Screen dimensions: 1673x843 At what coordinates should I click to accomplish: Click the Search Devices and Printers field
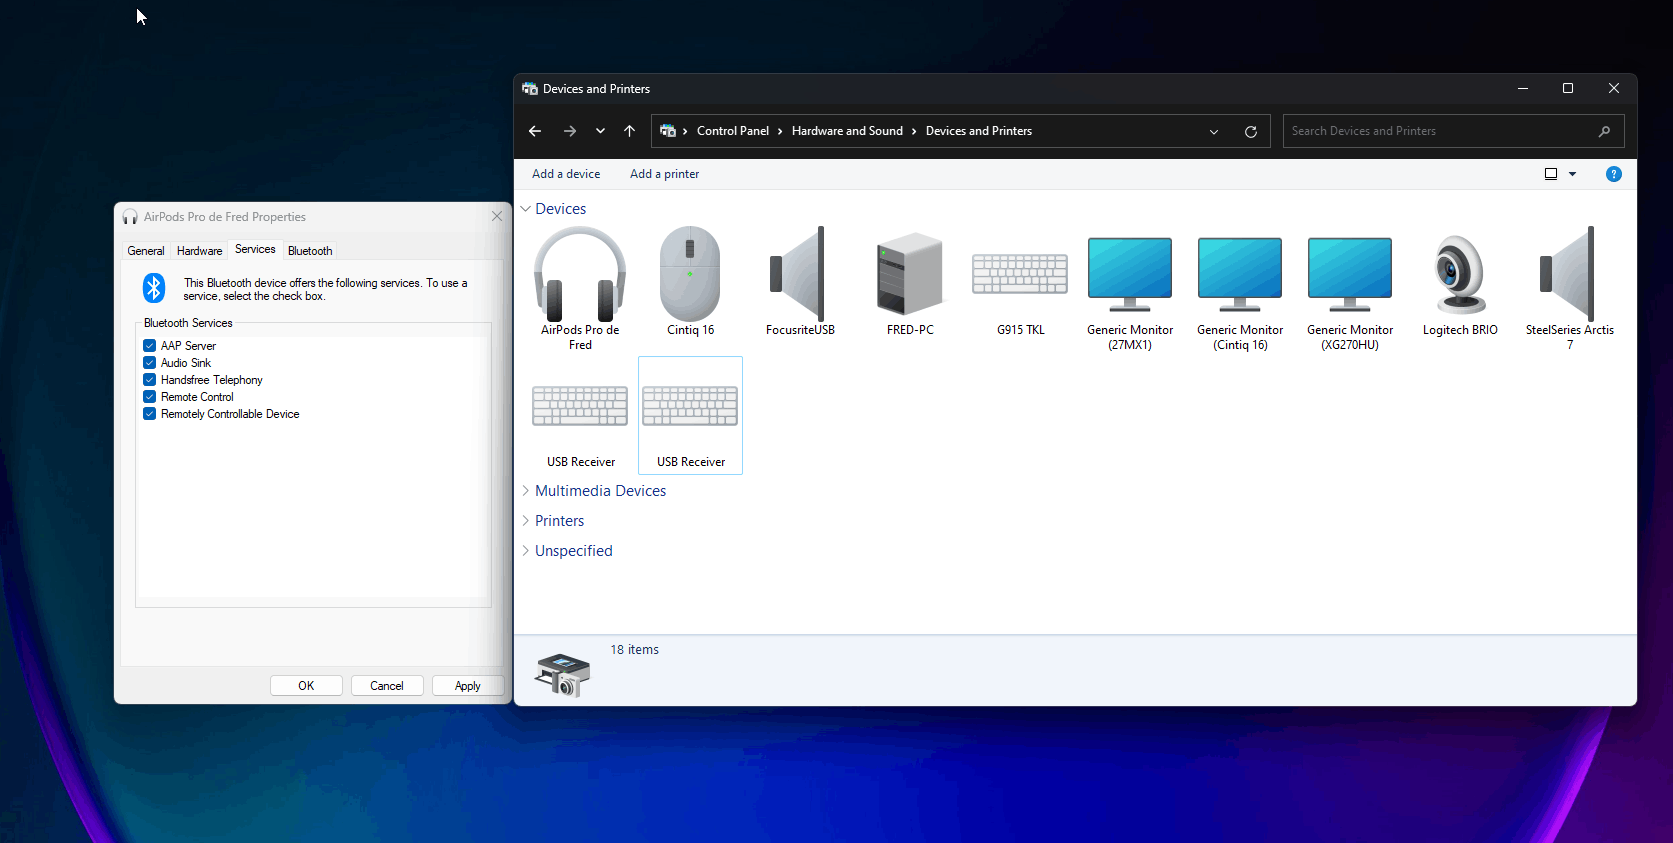1453,131
